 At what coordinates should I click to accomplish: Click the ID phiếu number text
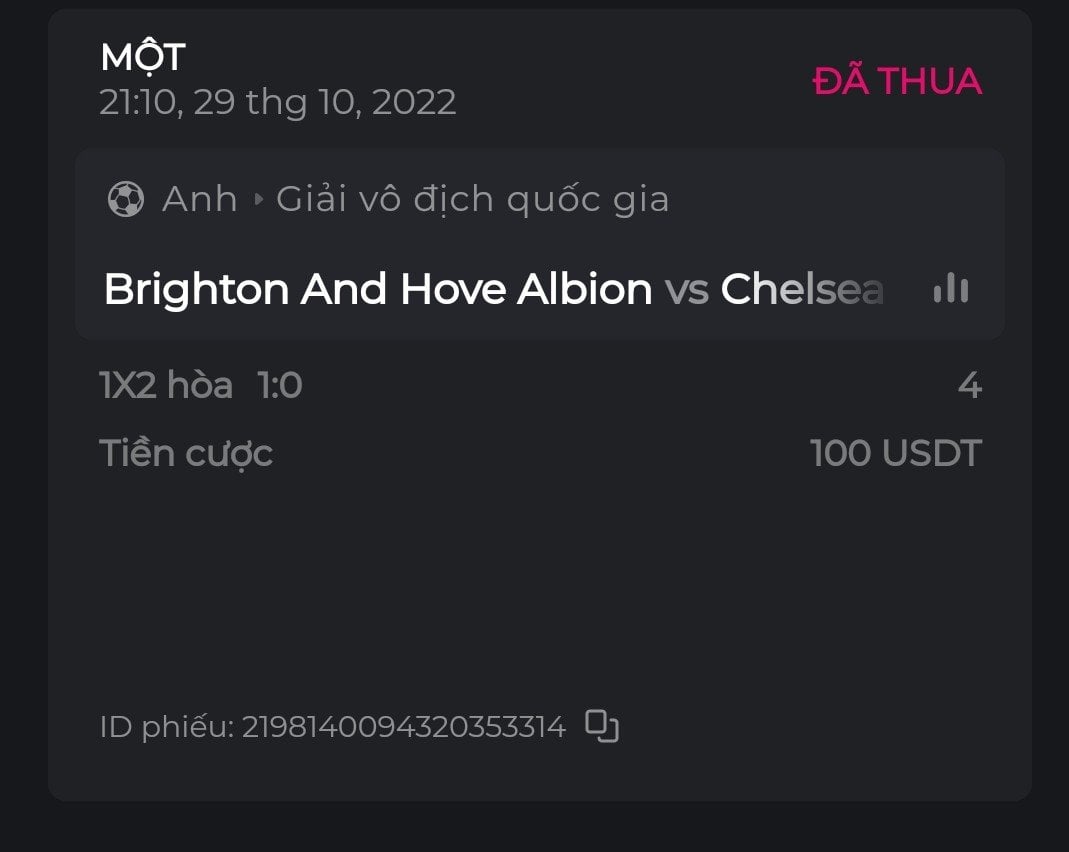pos(403,727)
